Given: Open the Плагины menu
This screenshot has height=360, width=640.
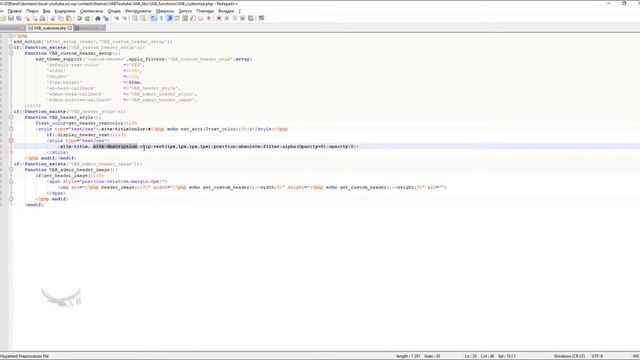Looking at the screenshot, I should pyautogui.click(x=205, y=11).
